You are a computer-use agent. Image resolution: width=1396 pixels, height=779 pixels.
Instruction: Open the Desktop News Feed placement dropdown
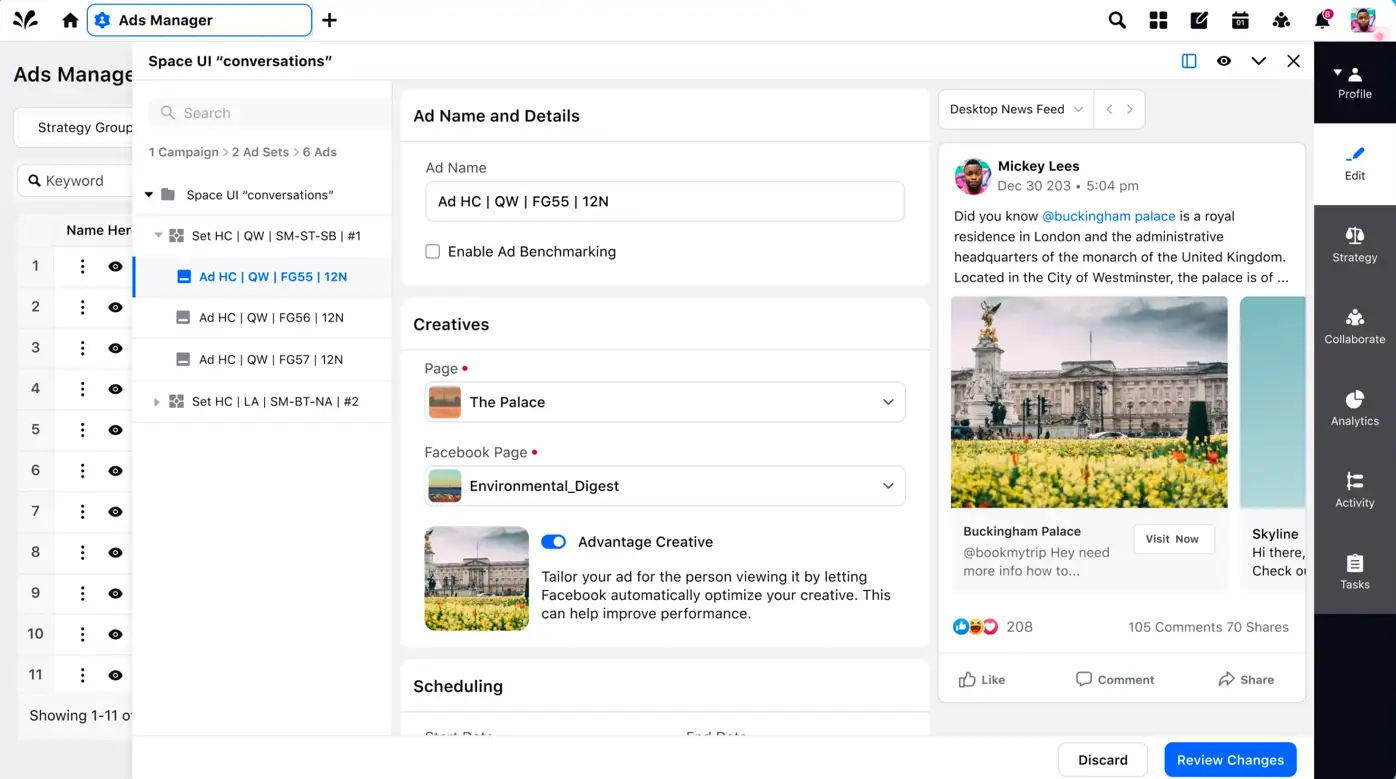1016,109
